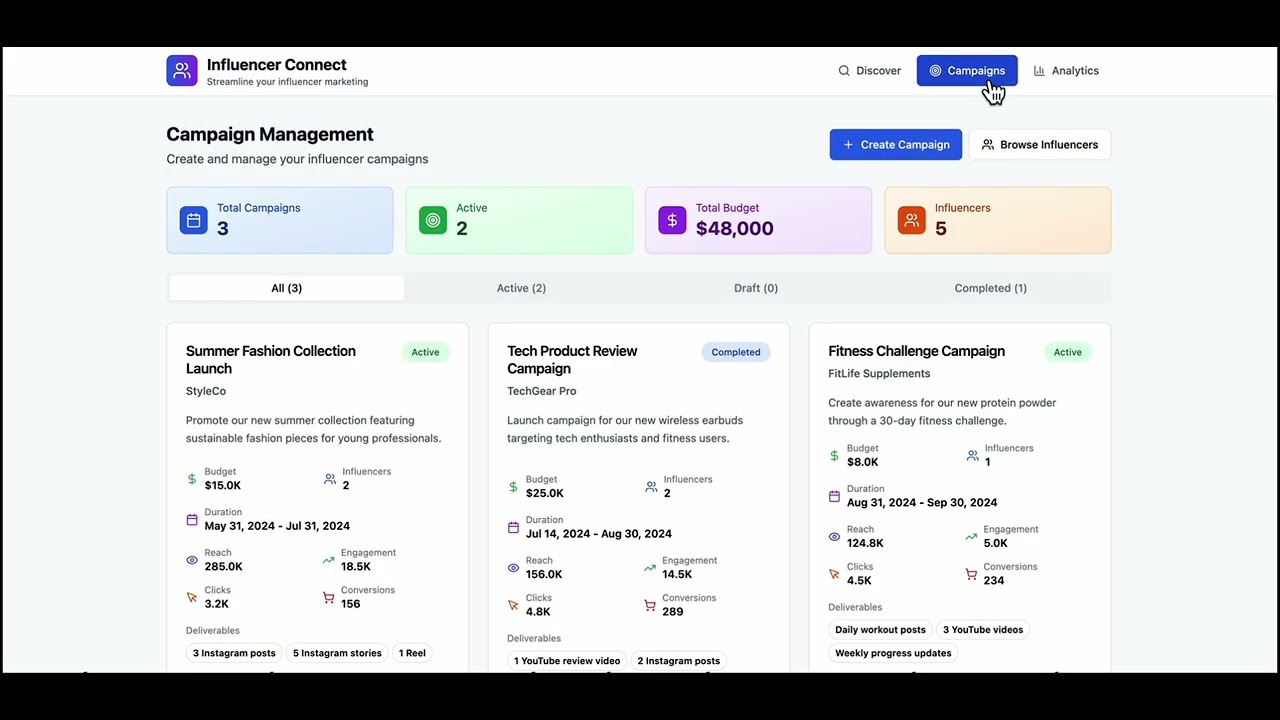Click the Campaign Management heading
The image size is (1280, 720).
click(270, 134)
